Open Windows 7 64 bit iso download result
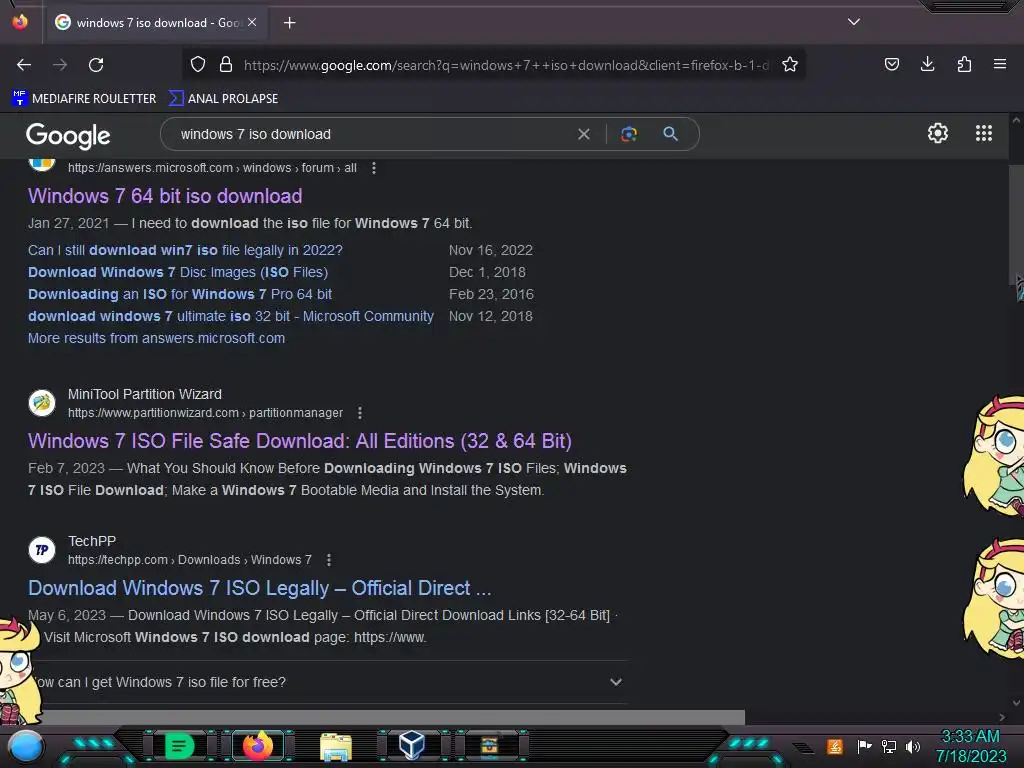The width and height of the screenshot is (1024, 768). [x=165, y=196]
